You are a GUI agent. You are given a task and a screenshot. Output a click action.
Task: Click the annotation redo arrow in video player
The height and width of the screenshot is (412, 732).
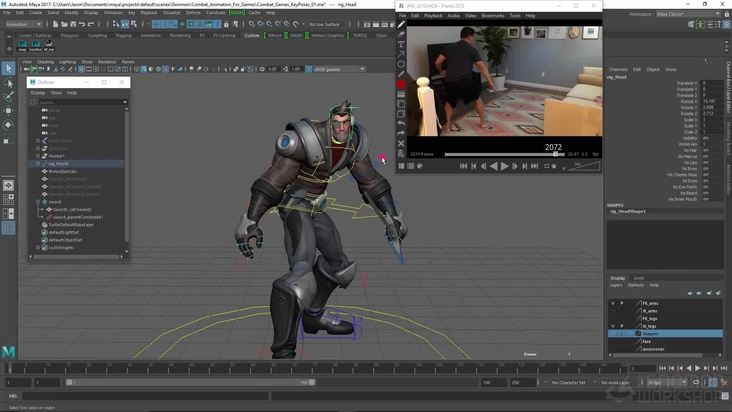point(401,133)
